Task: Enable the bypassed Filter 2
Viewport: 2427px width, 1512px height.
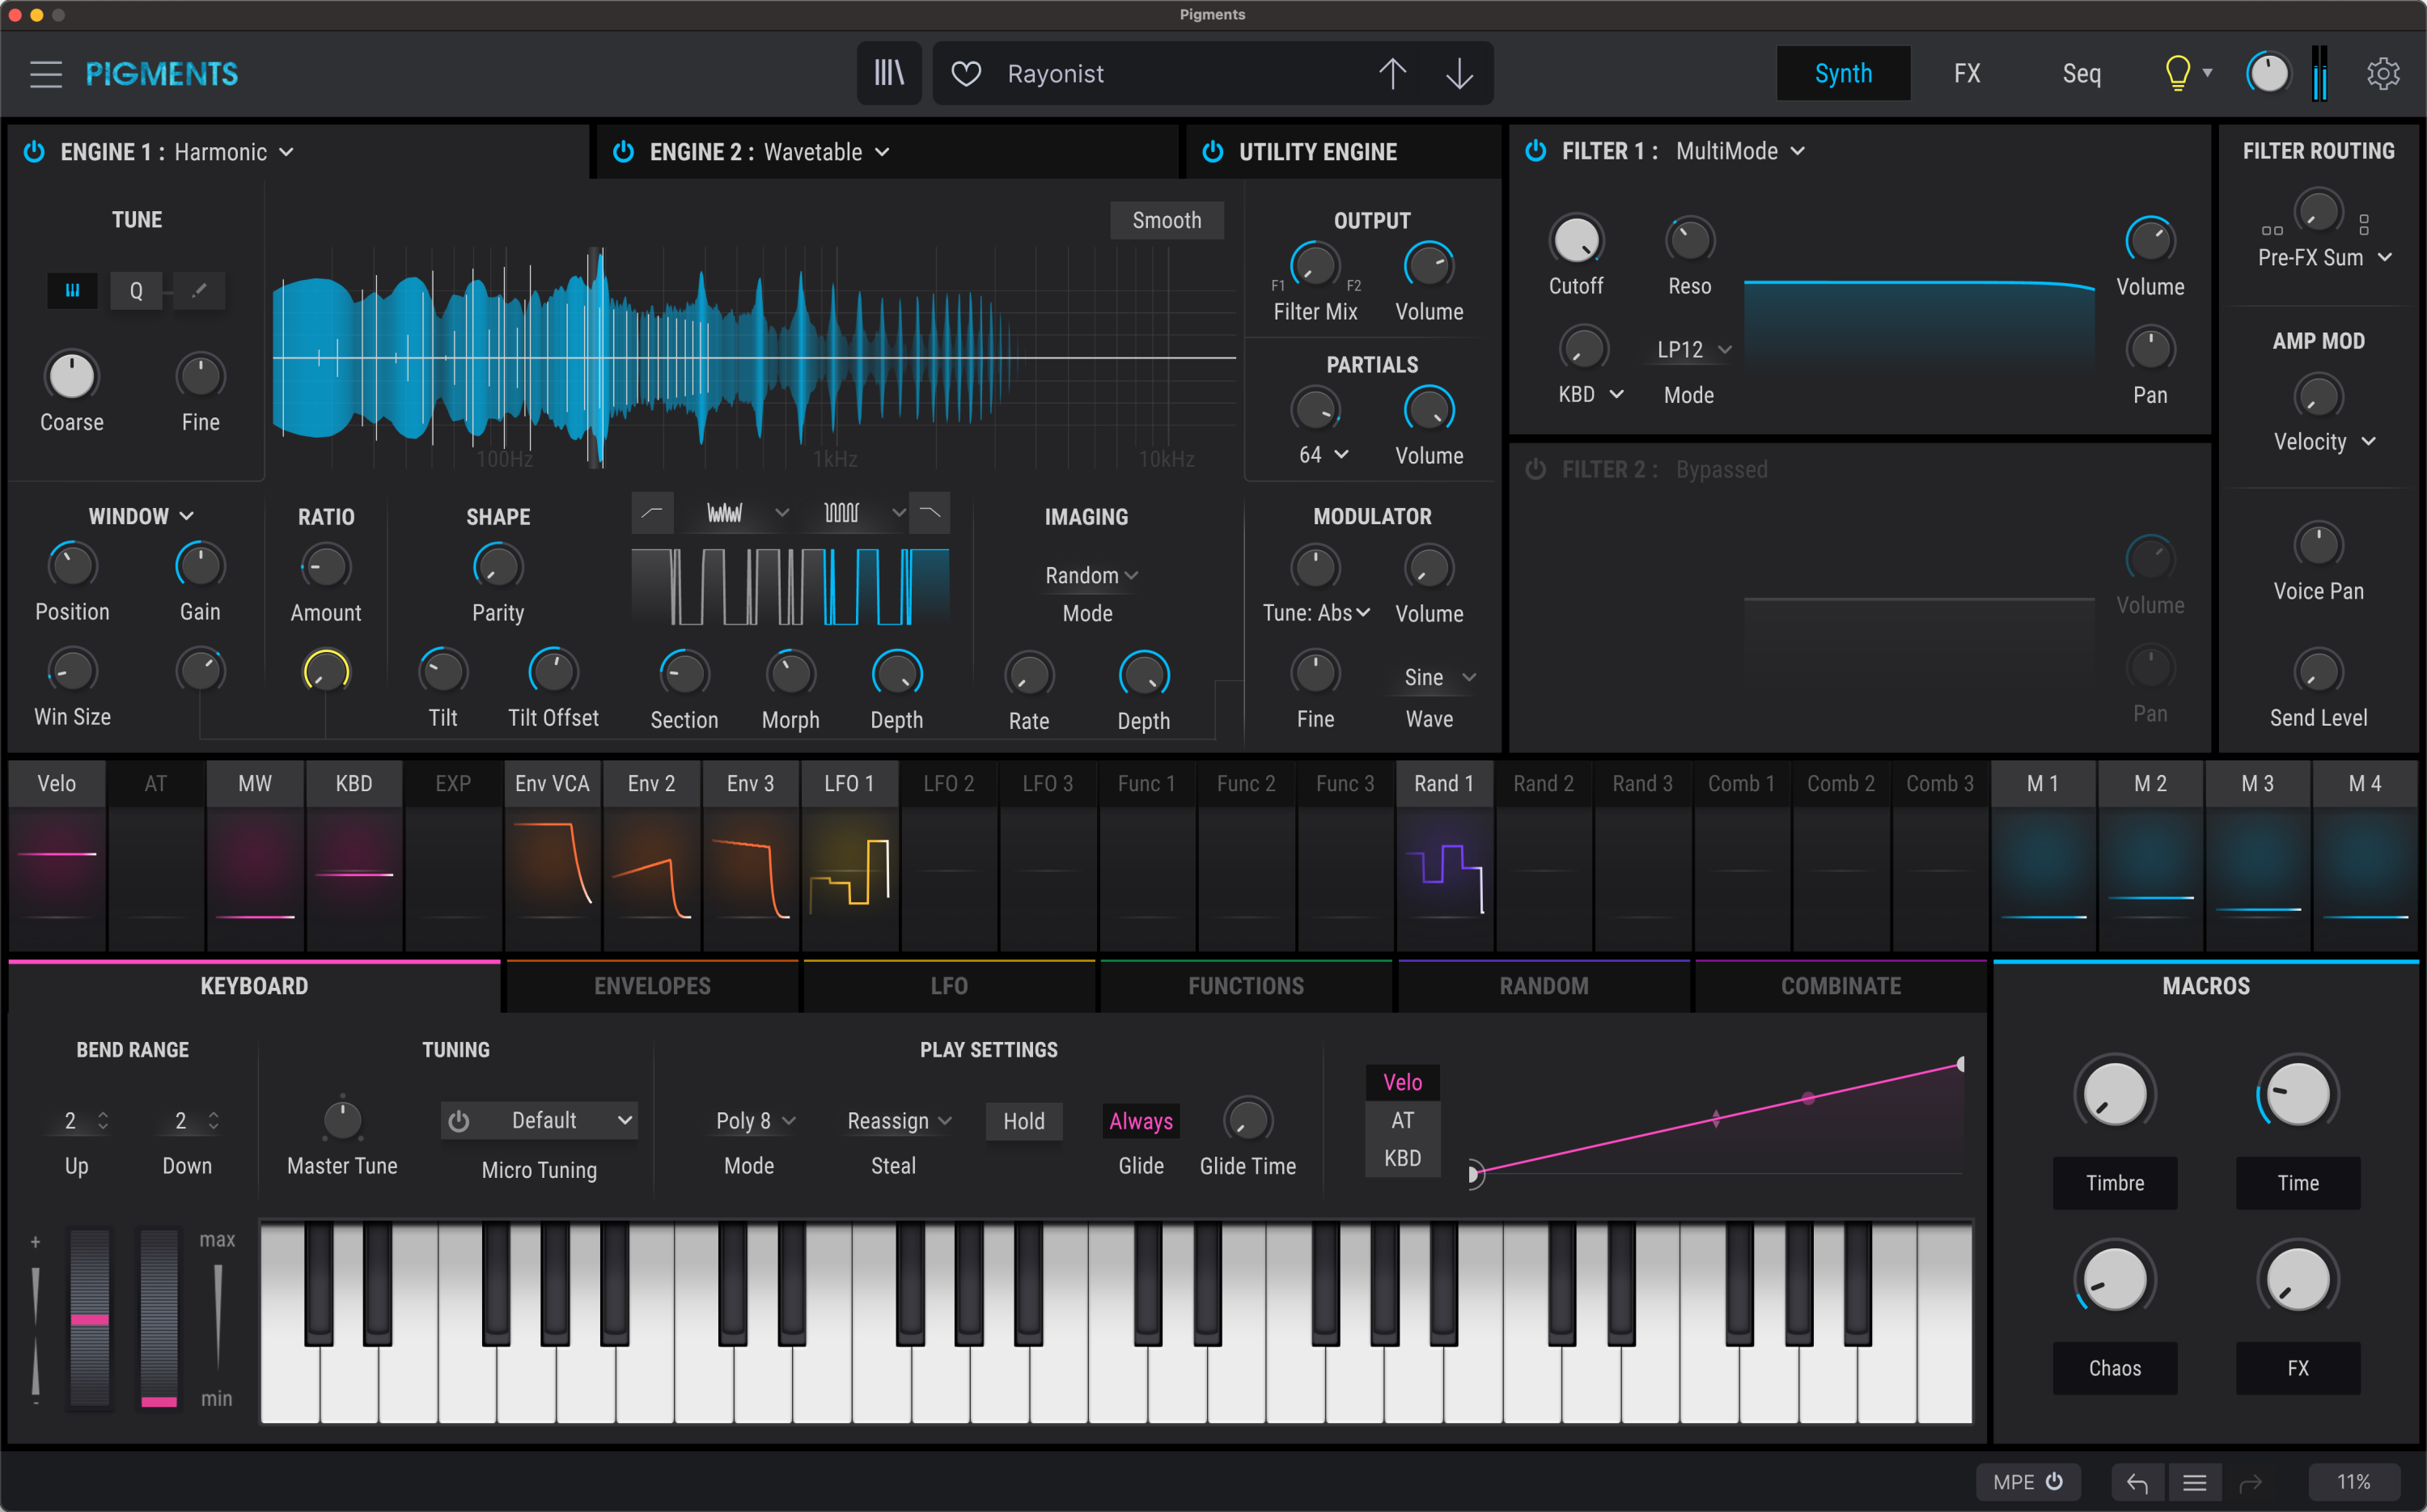Action: click(x=1536, y=469)
